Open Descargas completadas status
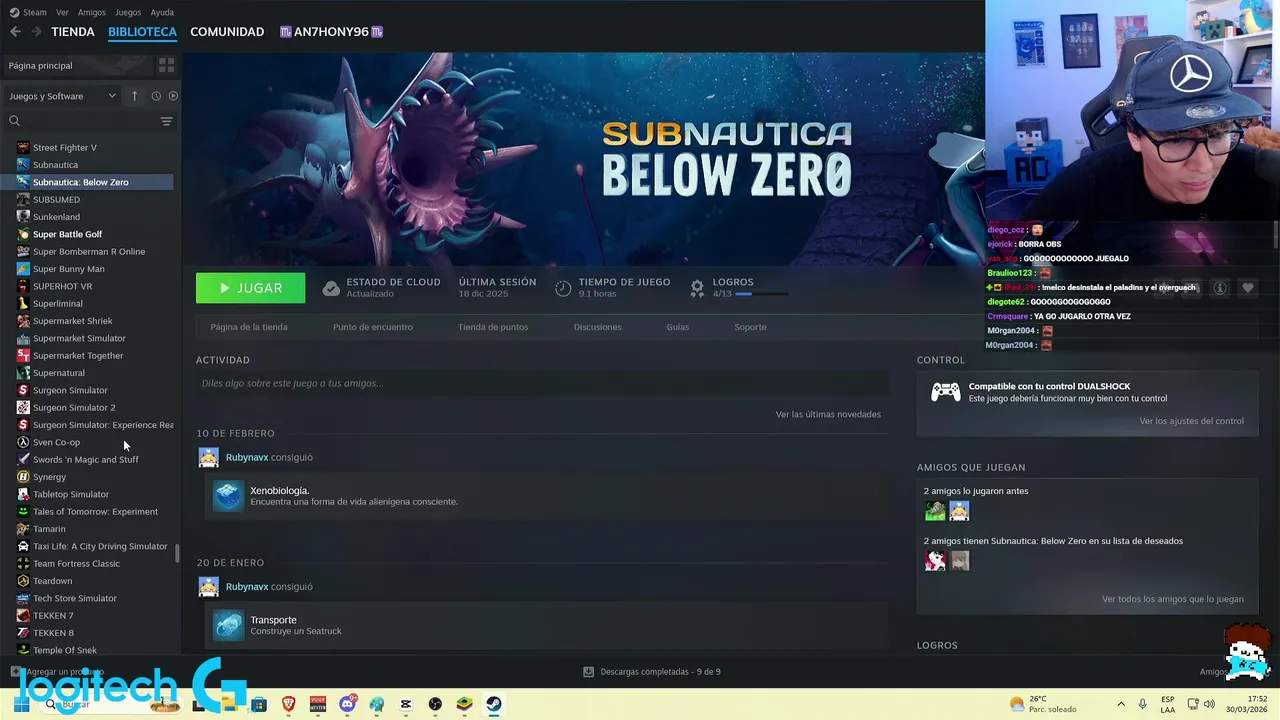1280x720 pixels. pyautogui.click(x=652, y=672)
